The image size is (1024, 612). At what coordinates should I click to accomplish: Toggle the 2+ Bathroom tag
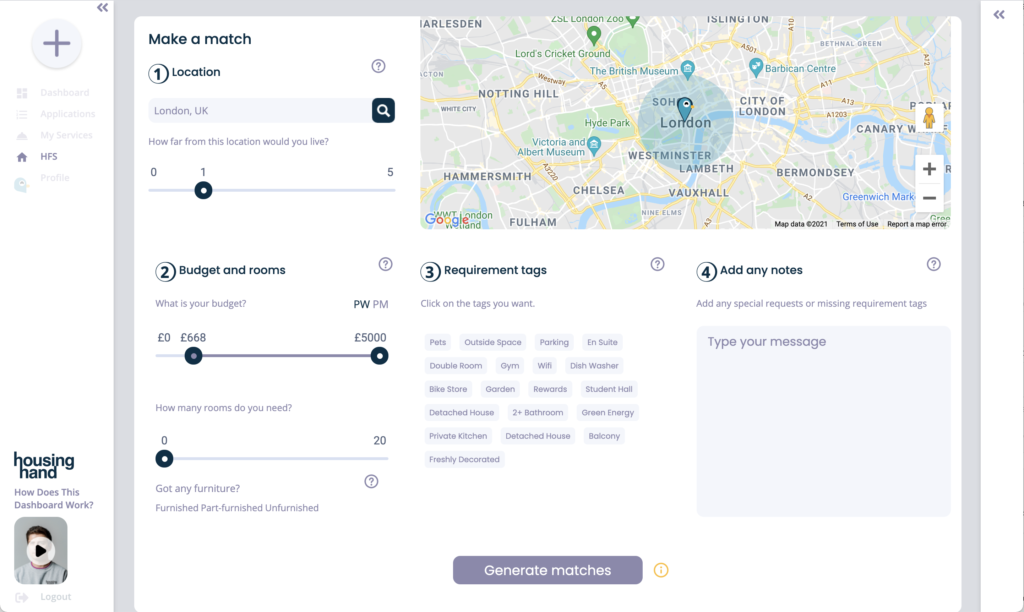[537, 413]
